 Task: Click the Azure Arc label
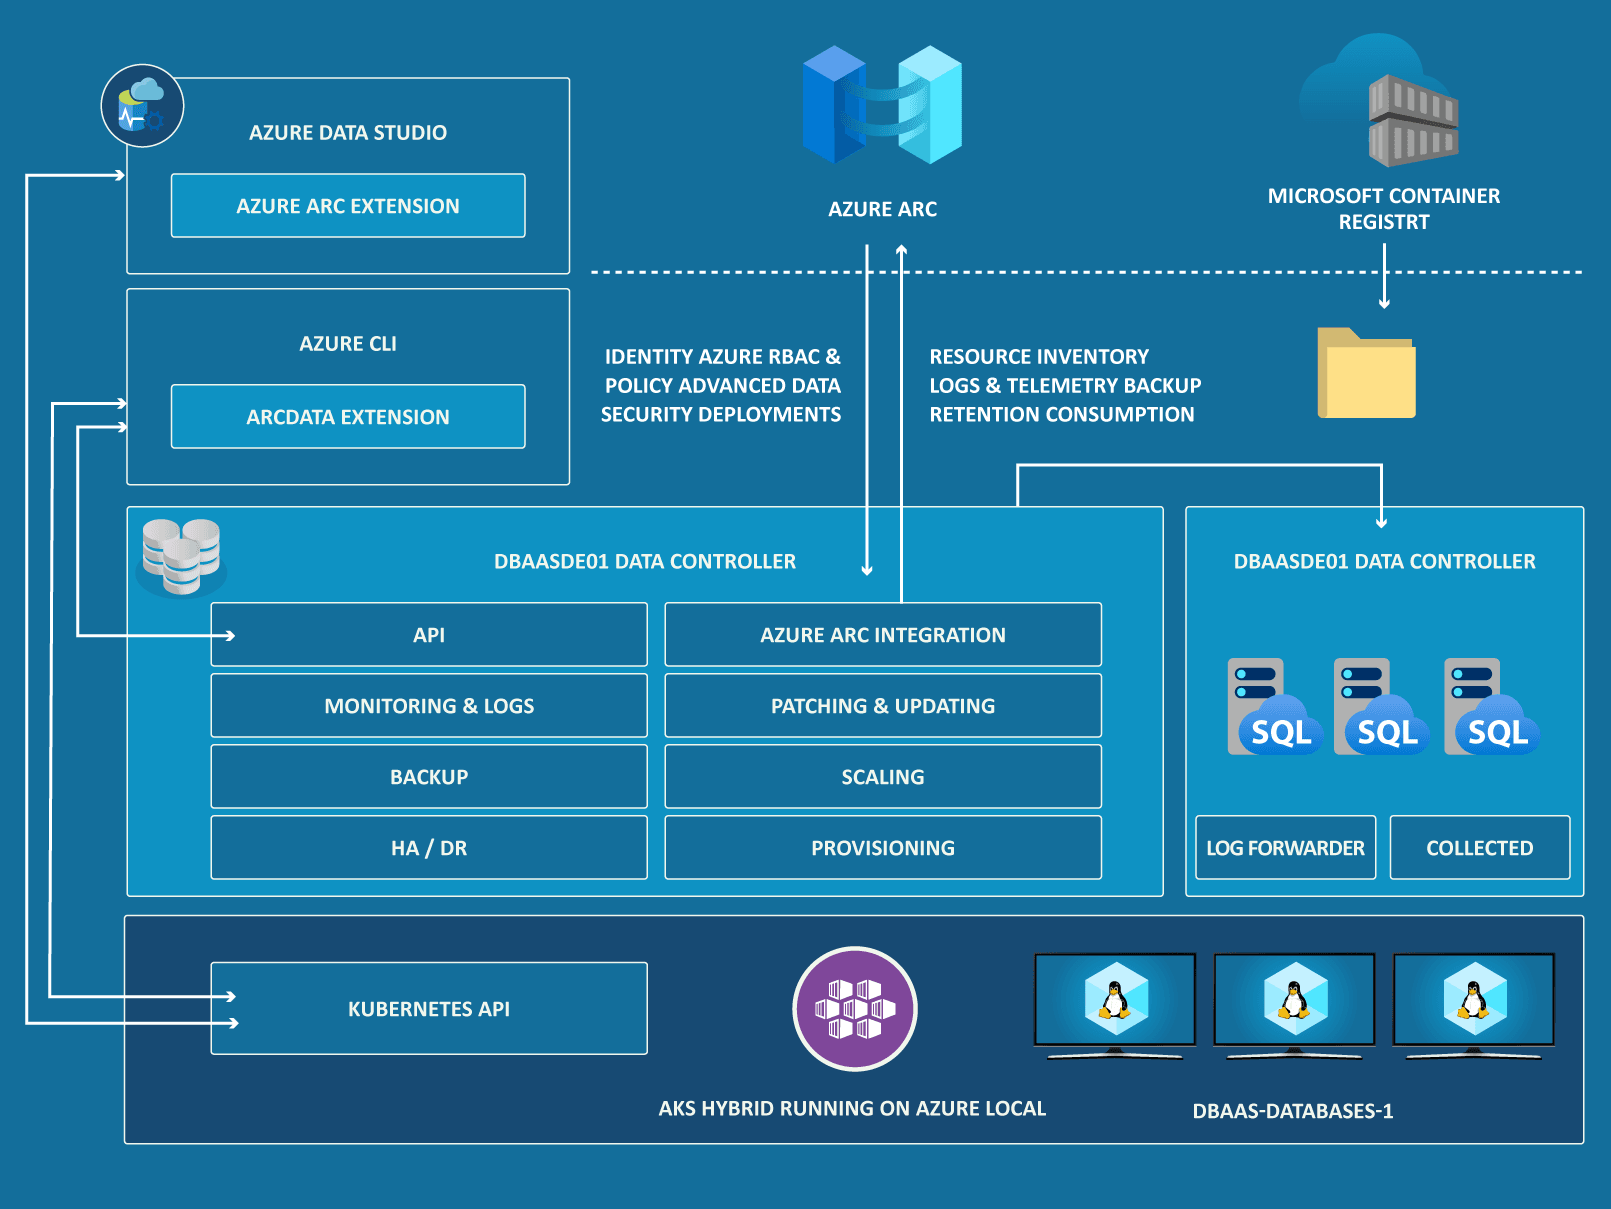883,210
